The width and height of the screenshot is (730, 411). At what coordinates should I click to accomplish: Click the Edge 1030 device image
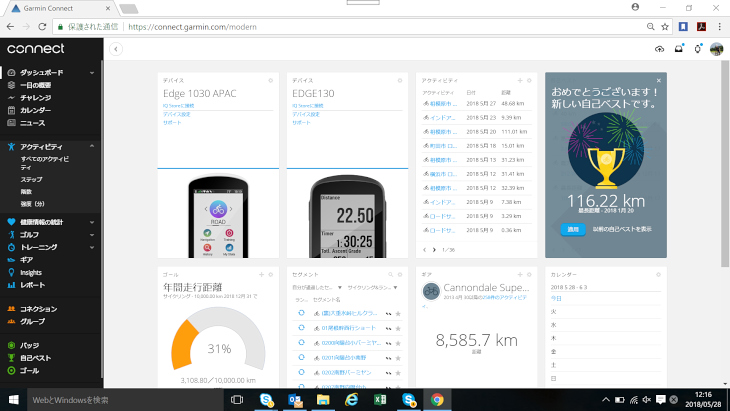point(218,216)
